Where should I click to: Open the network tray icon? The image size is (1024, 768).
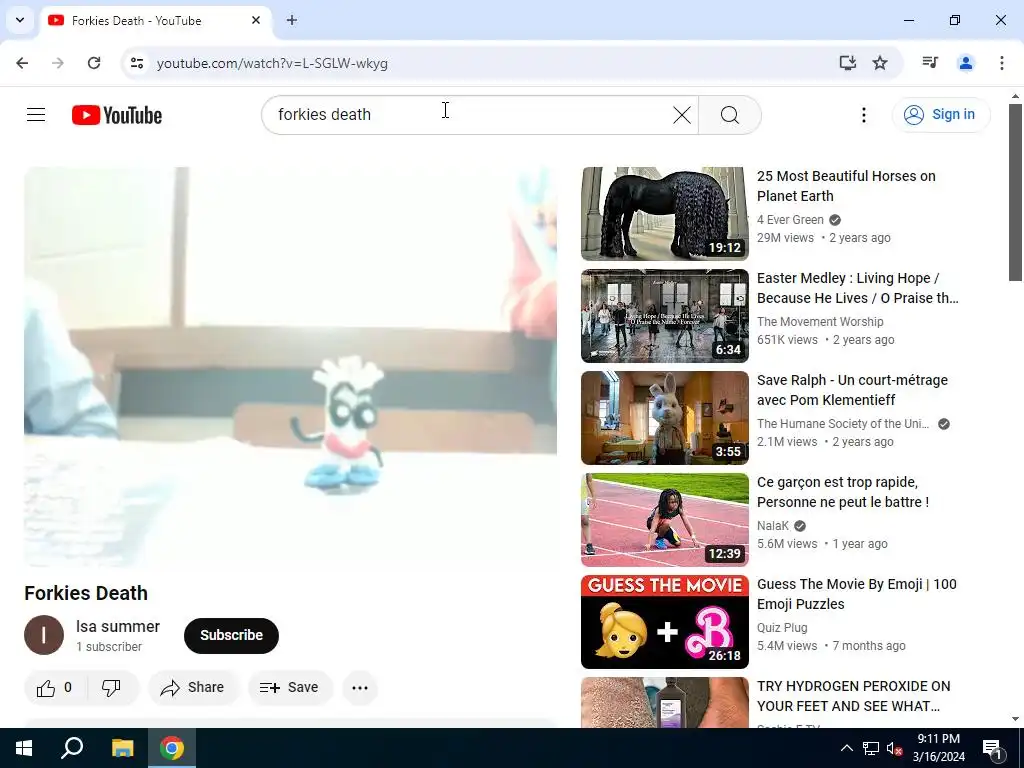click(870, 748)
